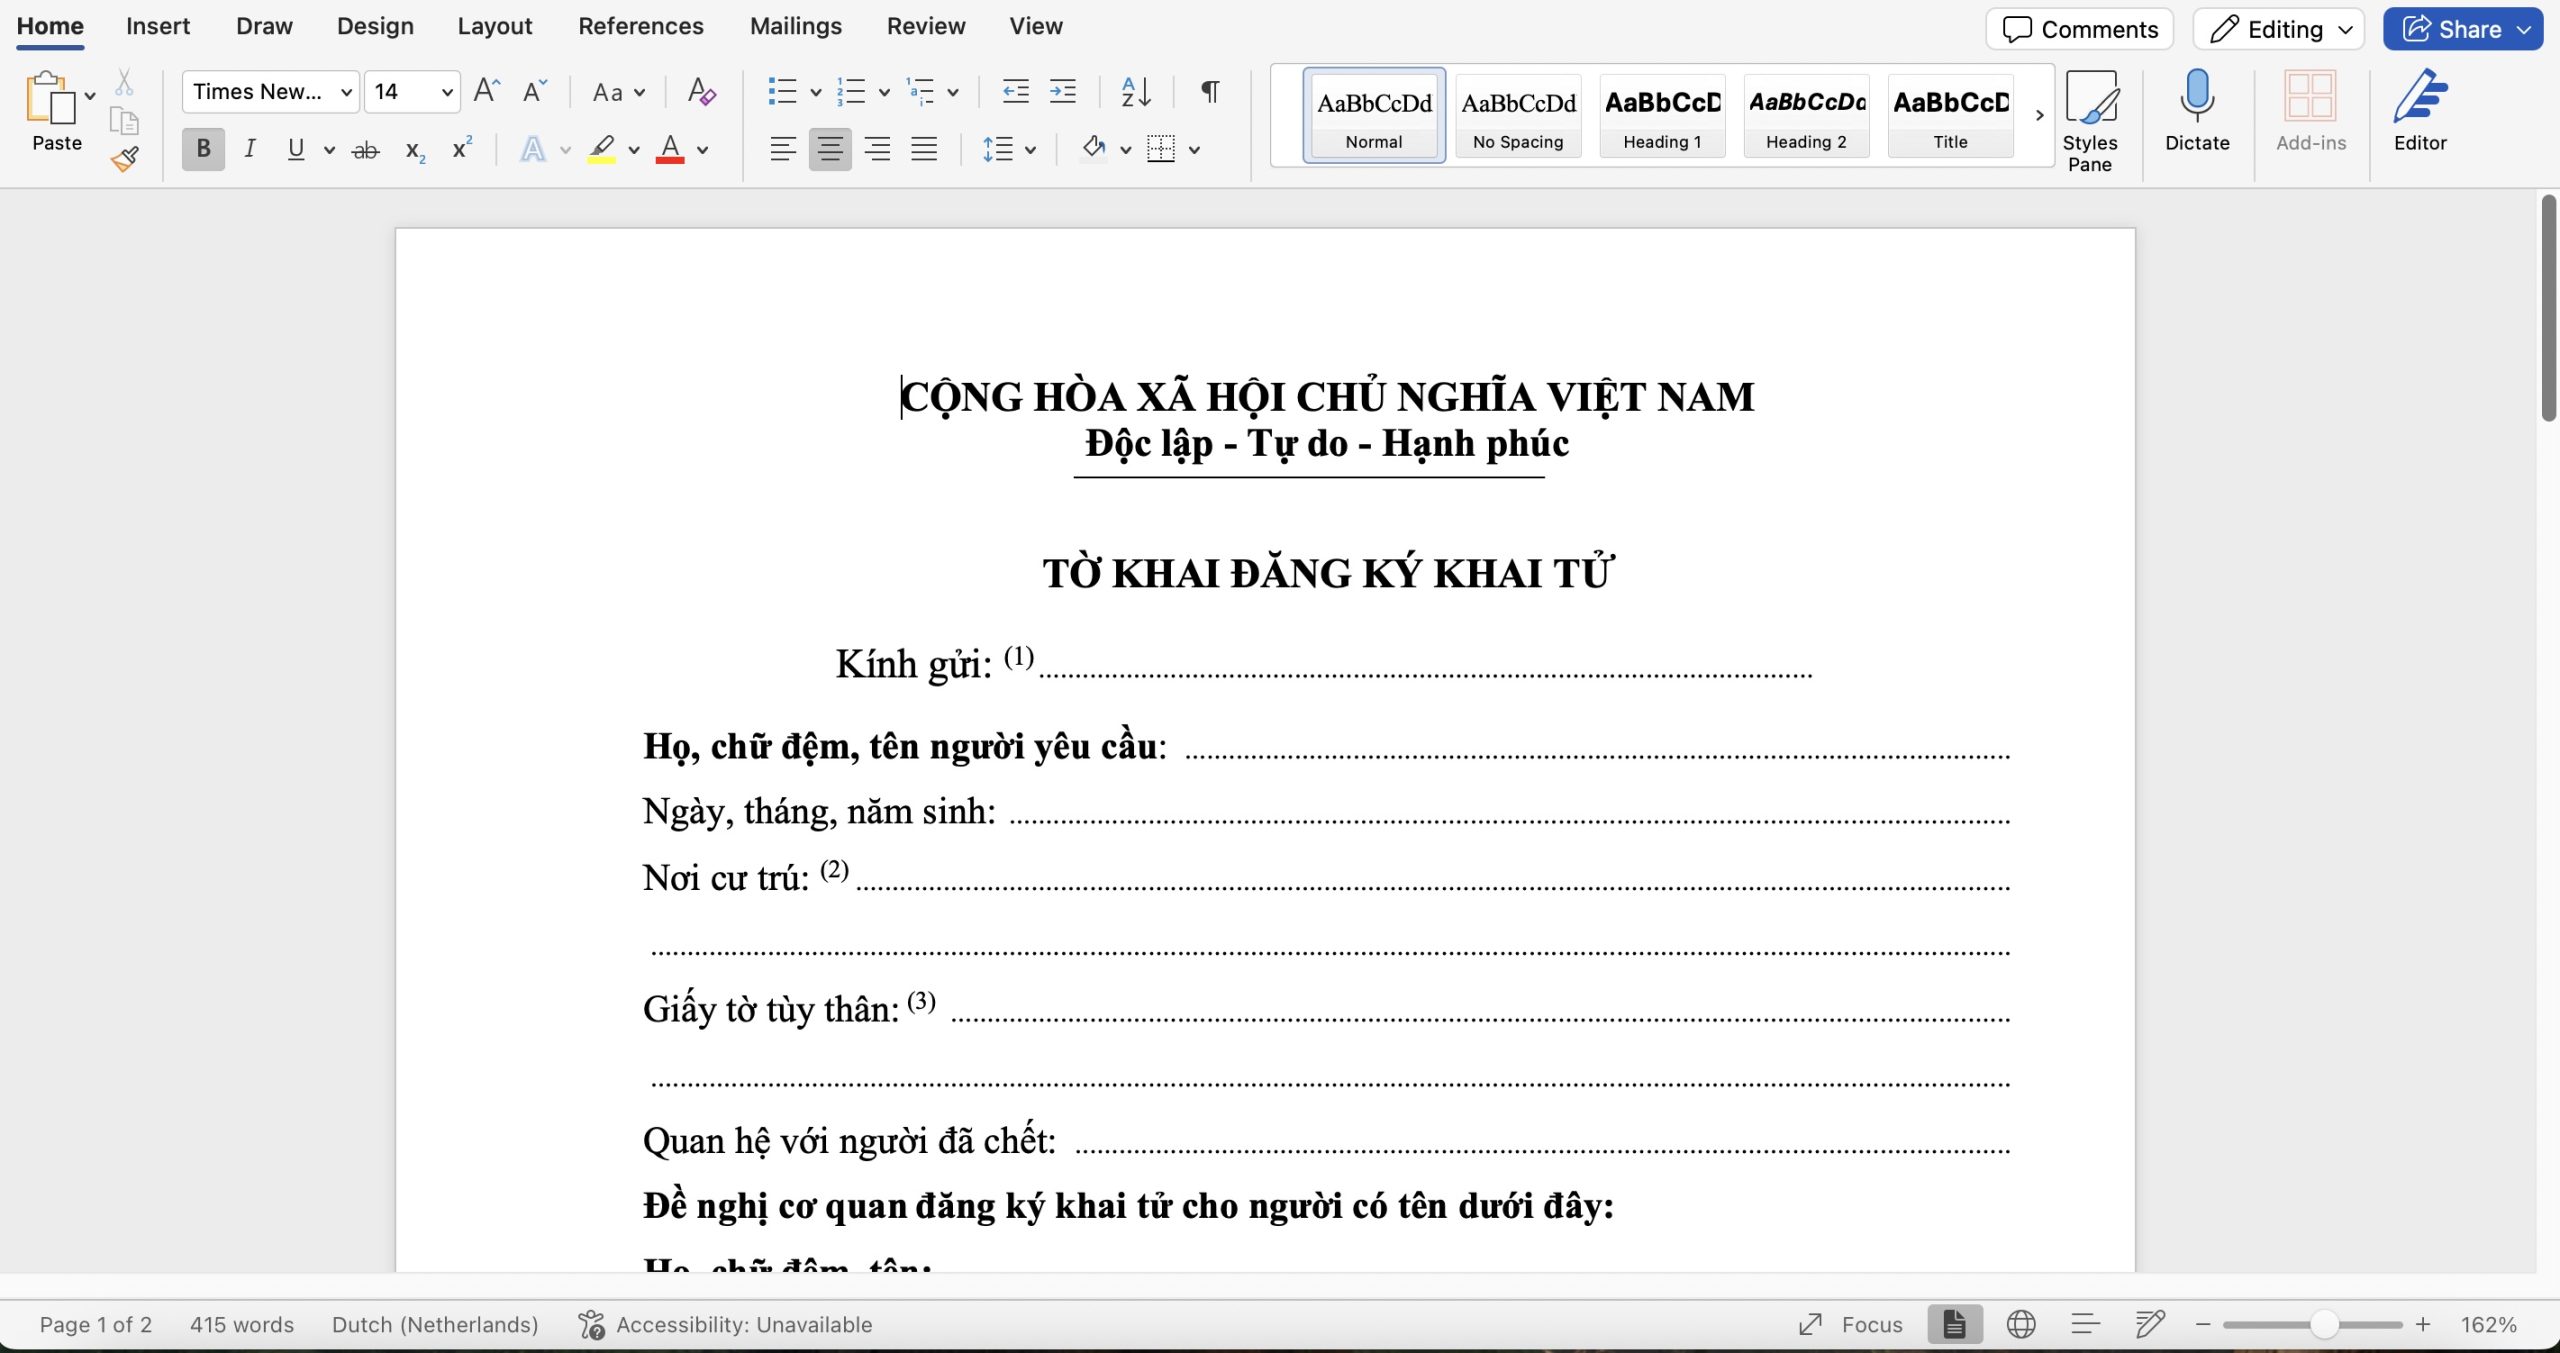The width and height of the screenshot is (2560, 1353).
Task: Apply italic formatting
Action: coord(249,148)
